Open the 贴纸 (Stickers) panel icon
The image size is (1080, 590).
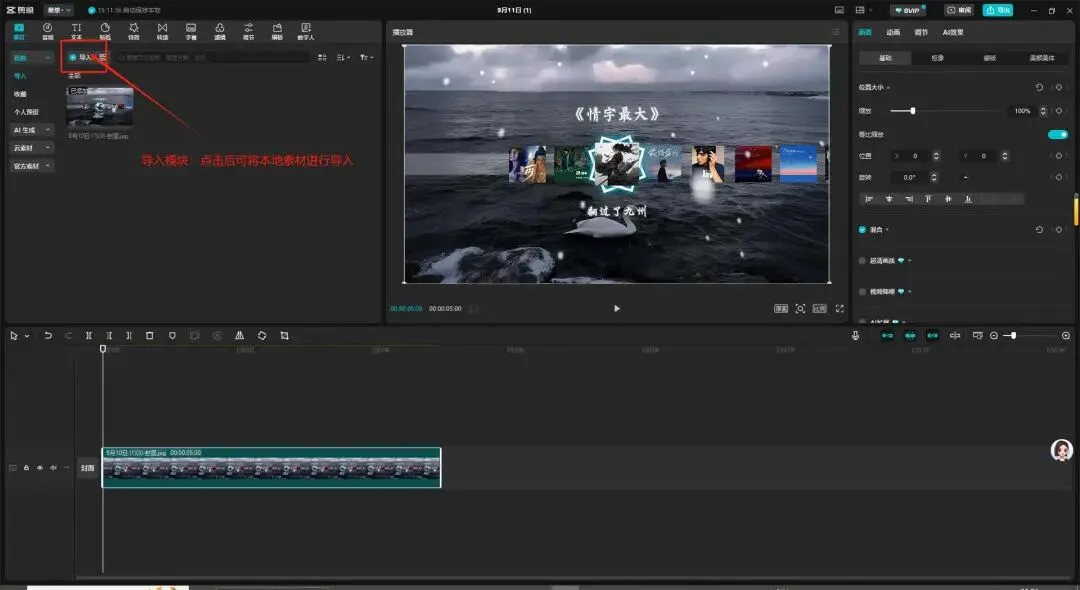coord(105,30)
